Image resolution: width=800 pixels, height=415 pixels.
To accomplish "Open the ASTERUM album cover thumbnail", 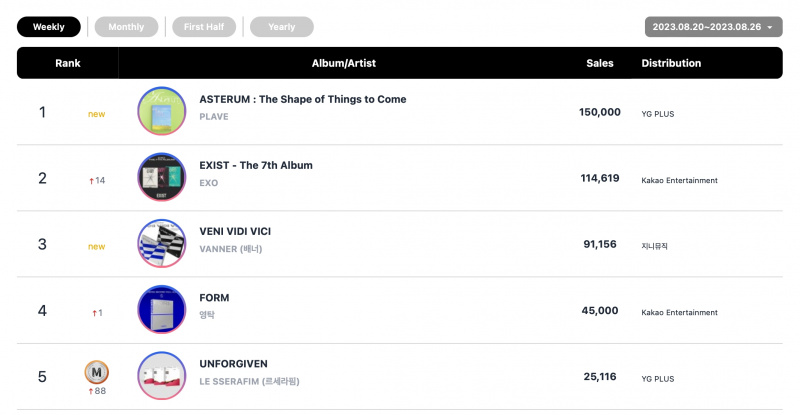I will click(162, 111).
